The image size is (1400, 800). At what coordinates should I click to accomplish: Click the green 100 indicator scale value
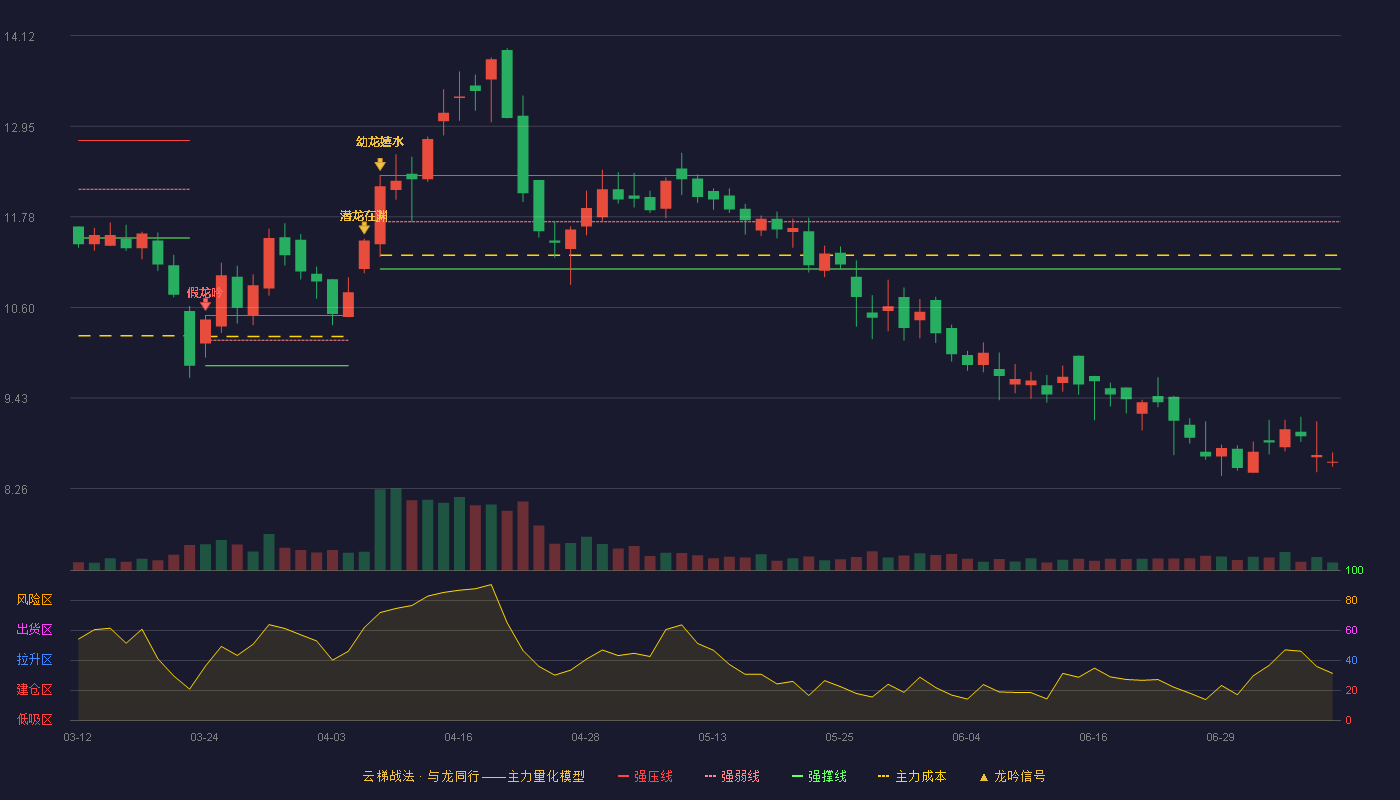(1354, 571)
